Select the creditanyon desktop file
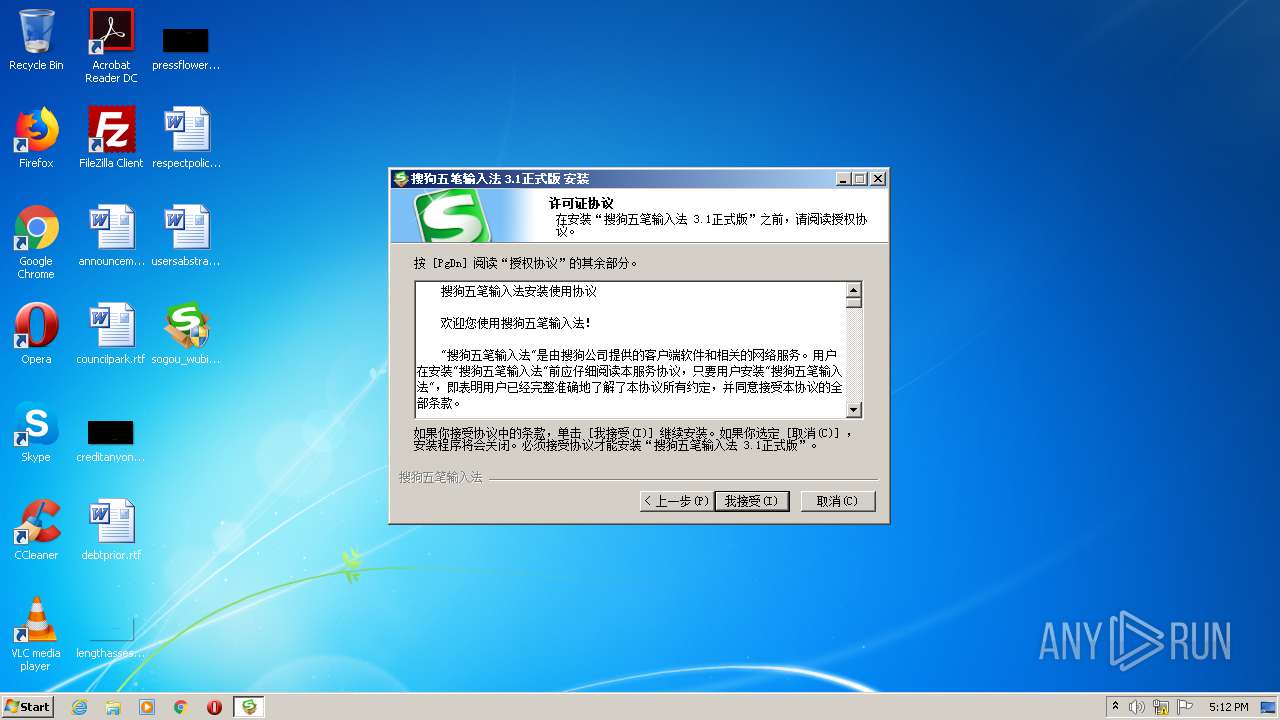Screen dimensions: 1280x720 pyautogui.click(x=111, y=440)
